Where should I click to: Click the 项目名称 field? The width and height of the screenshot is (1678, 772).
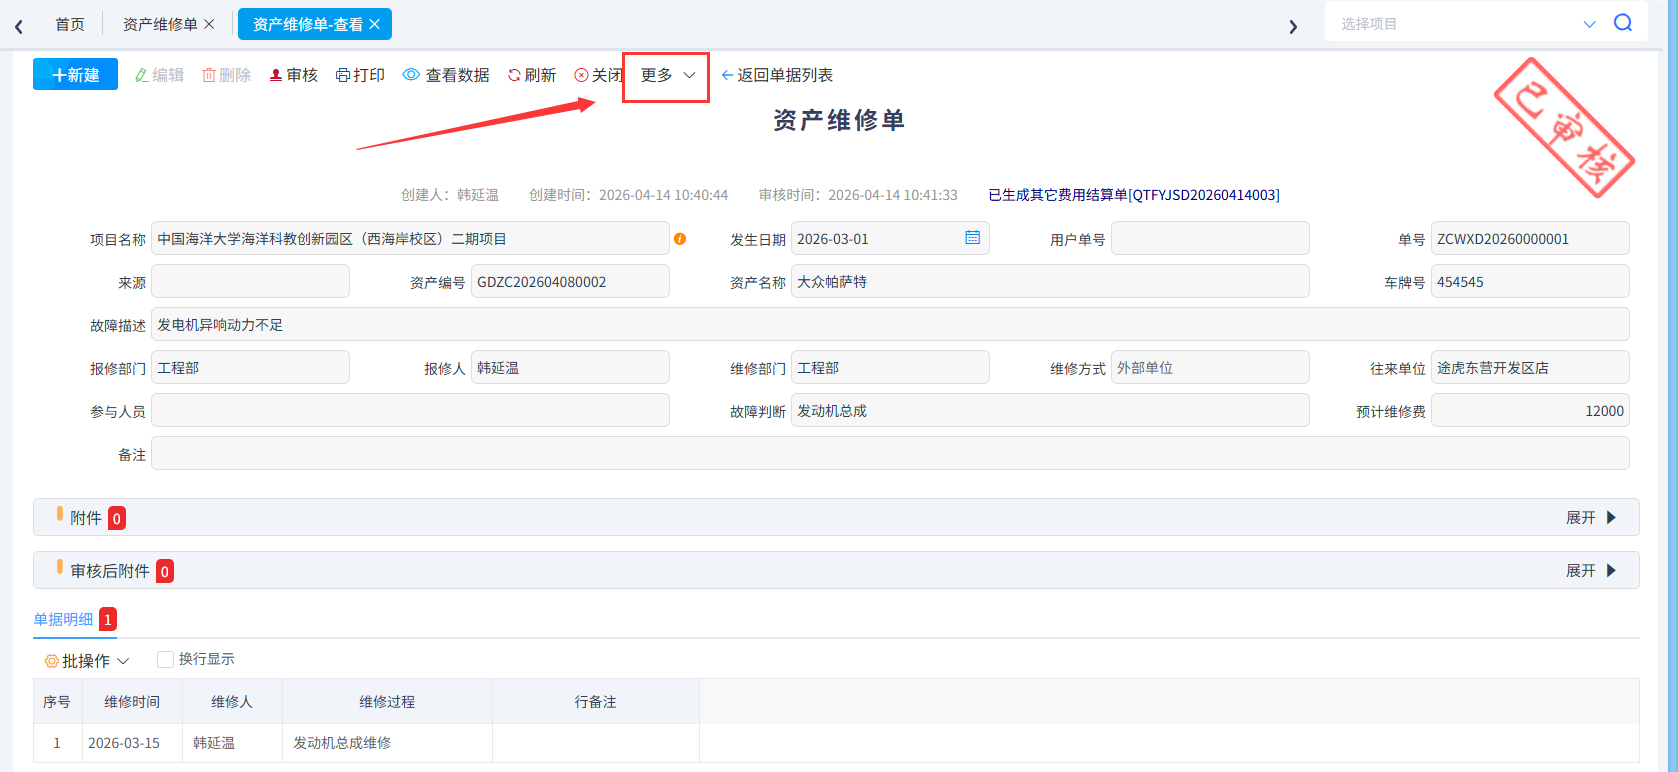coord(410,239)
